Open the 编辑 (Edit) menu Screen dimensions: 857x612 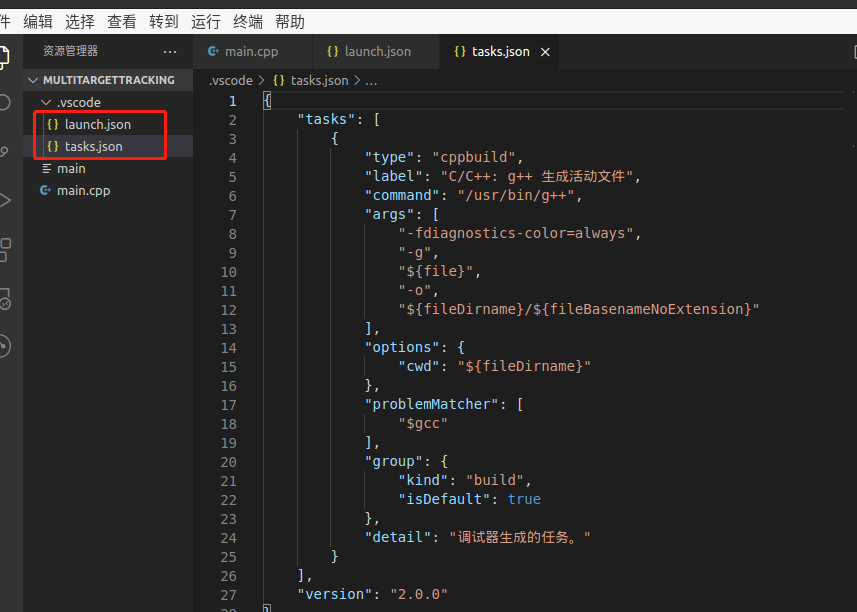coord(38,22)
